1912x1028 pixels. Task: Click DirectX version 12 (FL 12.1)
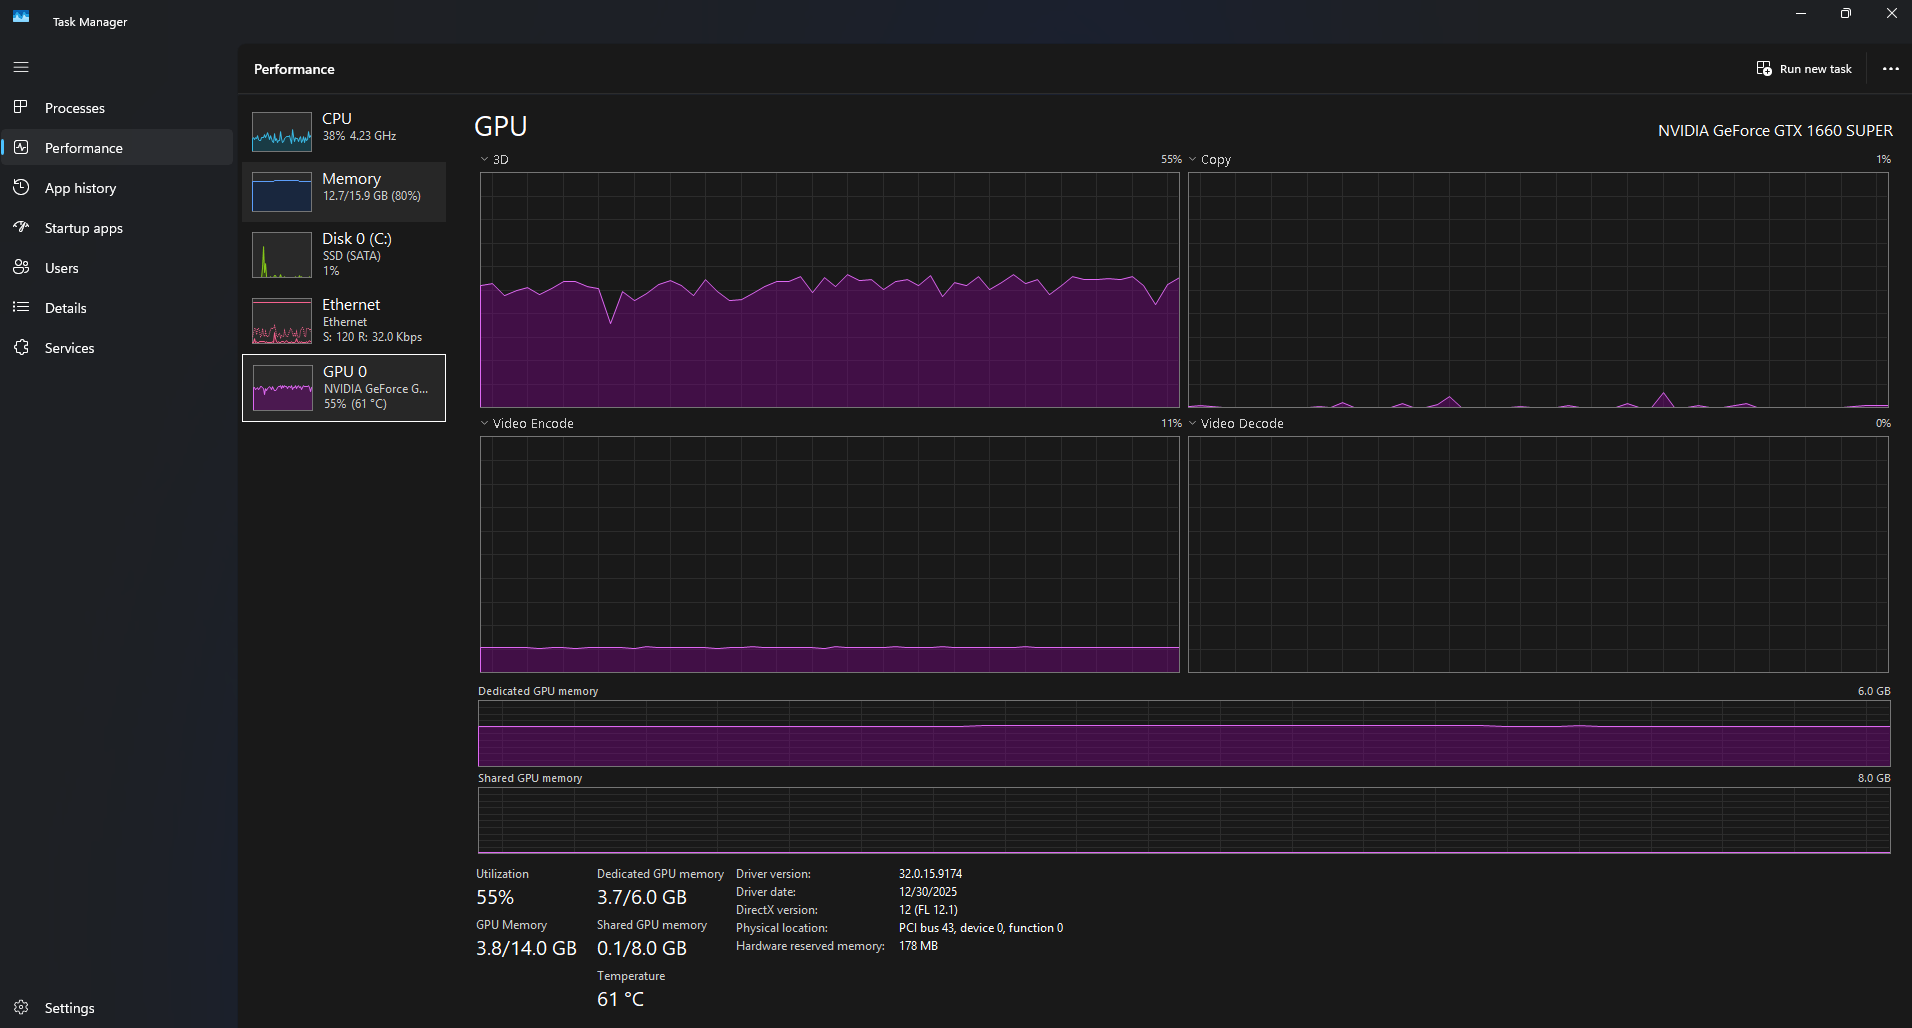(928, 909)
